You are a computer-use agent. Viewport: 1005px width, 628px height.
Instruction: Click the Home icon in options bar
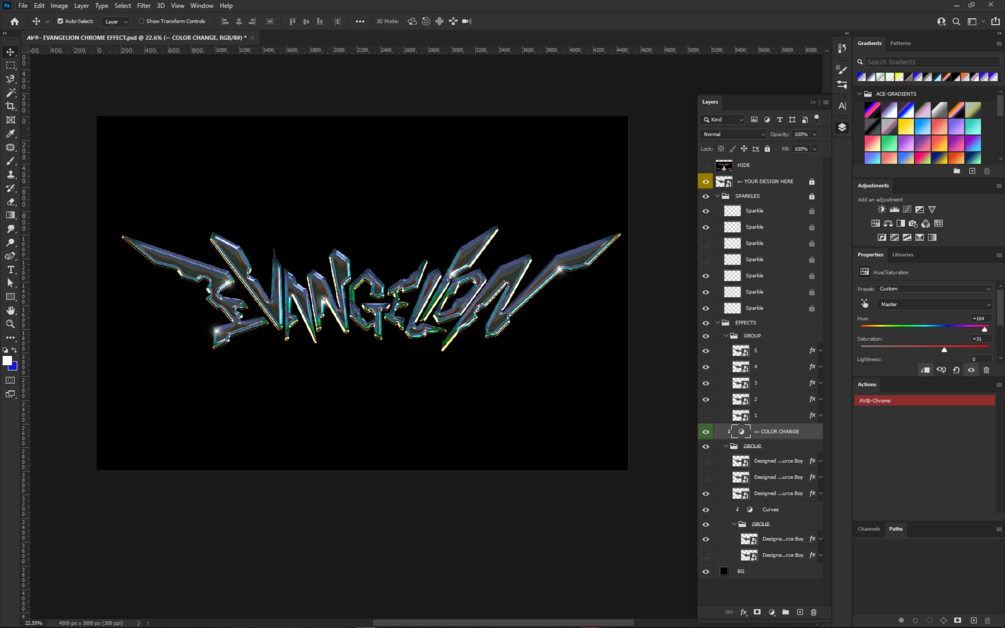pos(14,21)
